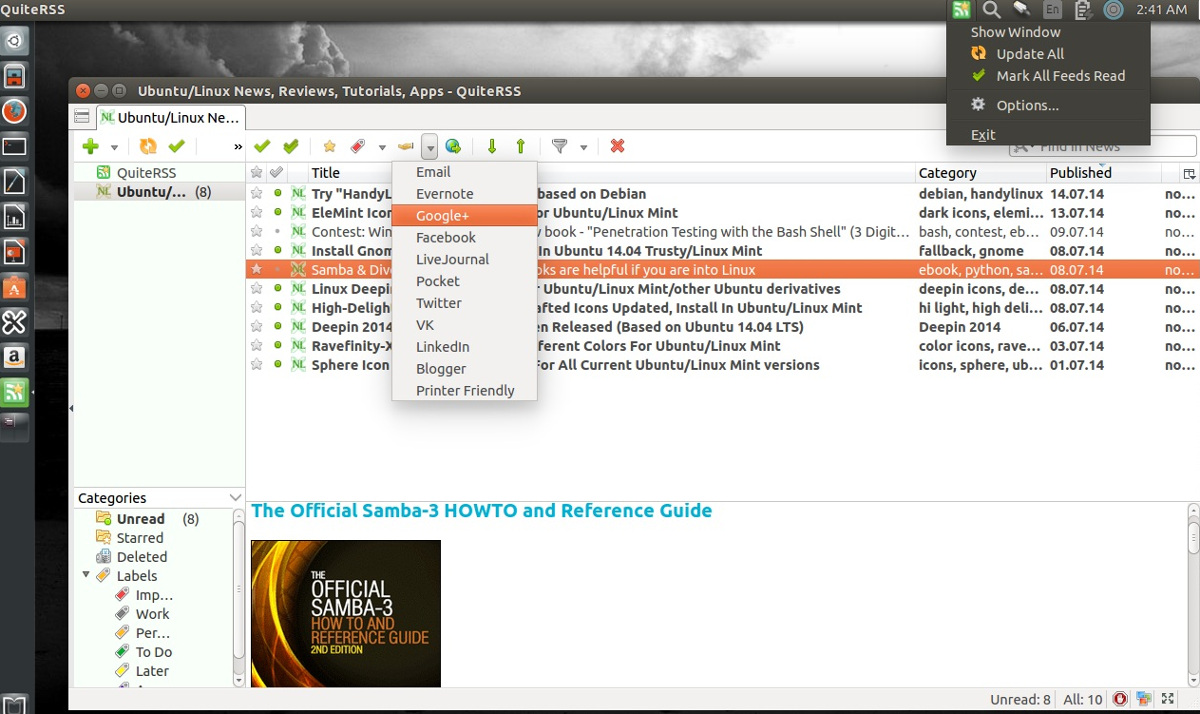
Task: Toggle star on 'Try HandyL...' news row
Action: (257, 194)
